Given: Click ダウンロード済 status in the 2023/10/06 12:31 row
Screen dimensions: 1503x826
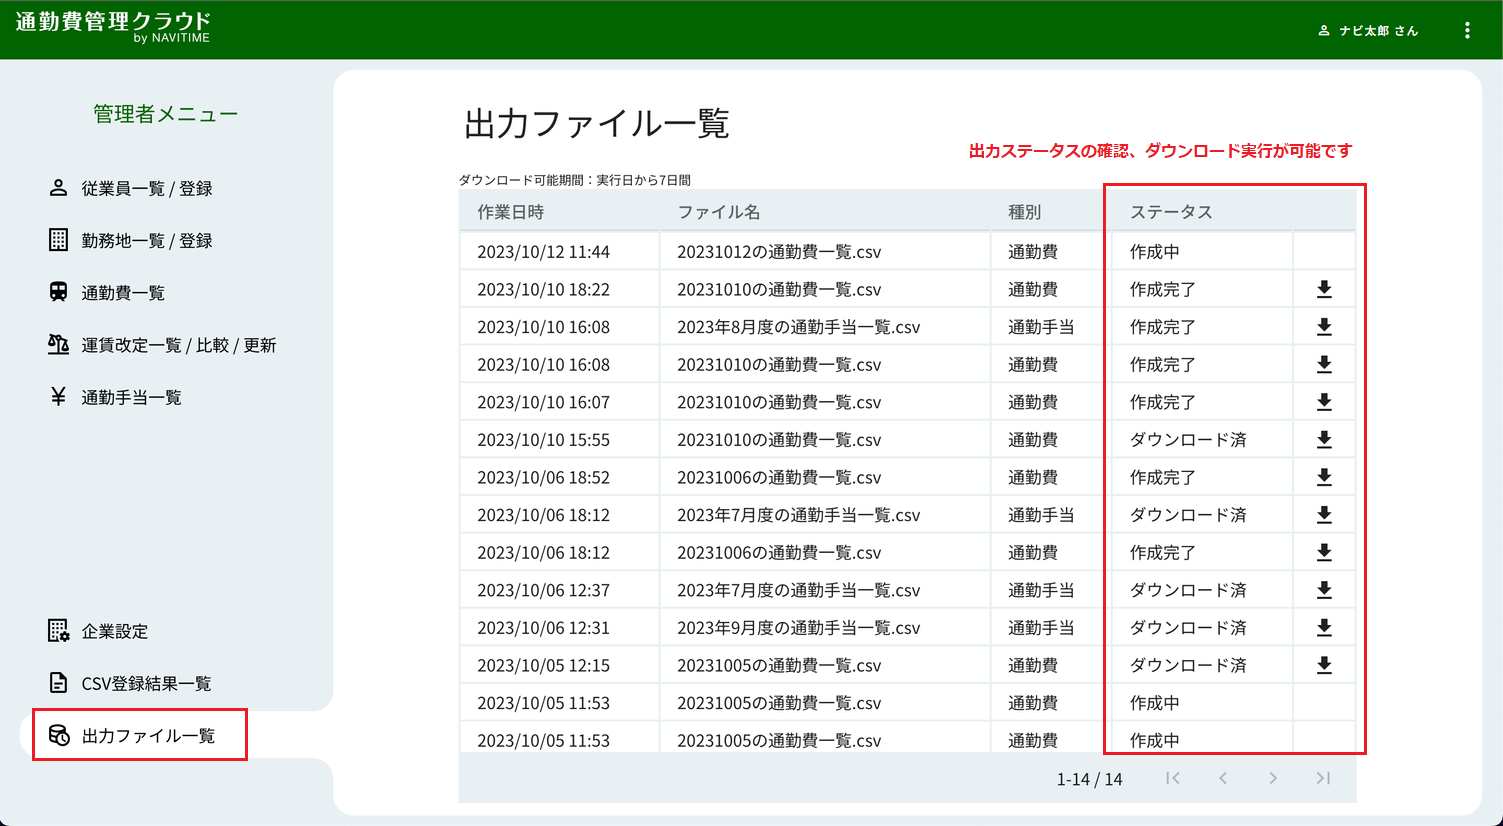Looking at the screenshot, I should click(x=1188, y=627).
